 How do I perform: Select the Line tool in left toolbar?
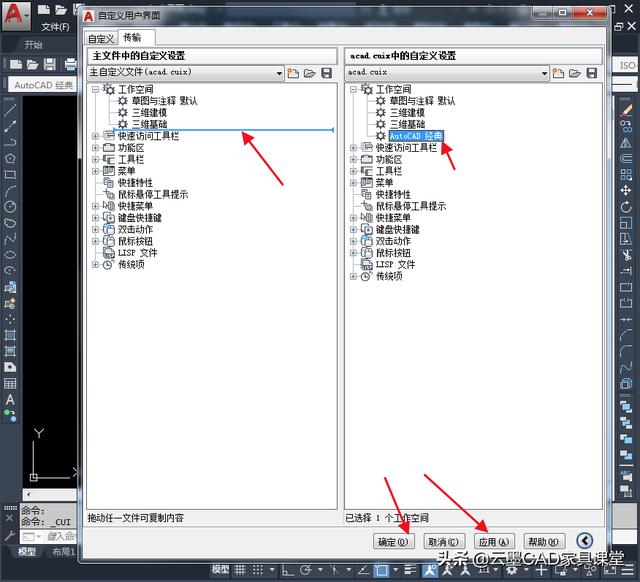tap(10, 110)
